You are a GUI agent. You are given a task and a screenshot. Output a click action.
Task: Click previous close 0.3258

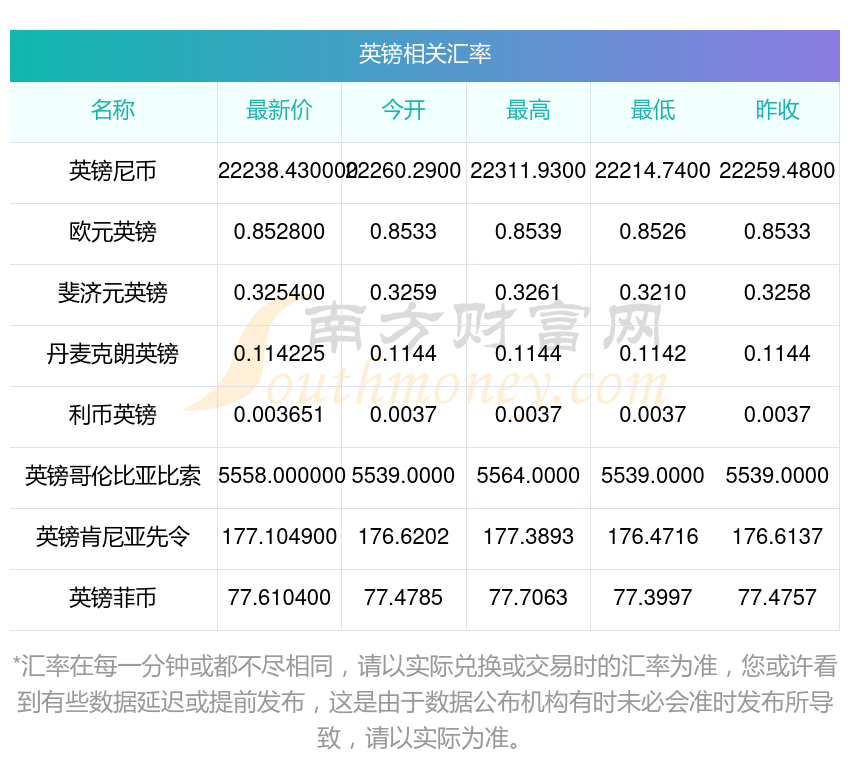(x=777, y=293)
